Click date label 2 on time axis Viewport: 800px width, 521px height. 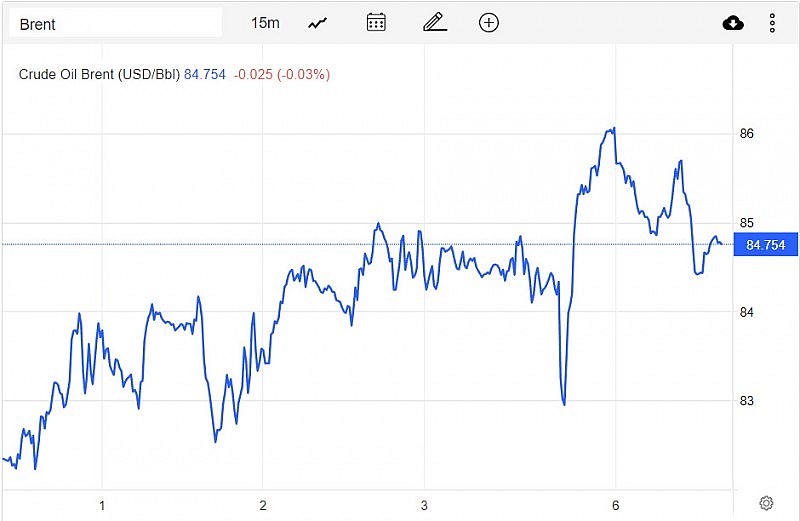tap(262, 505)
